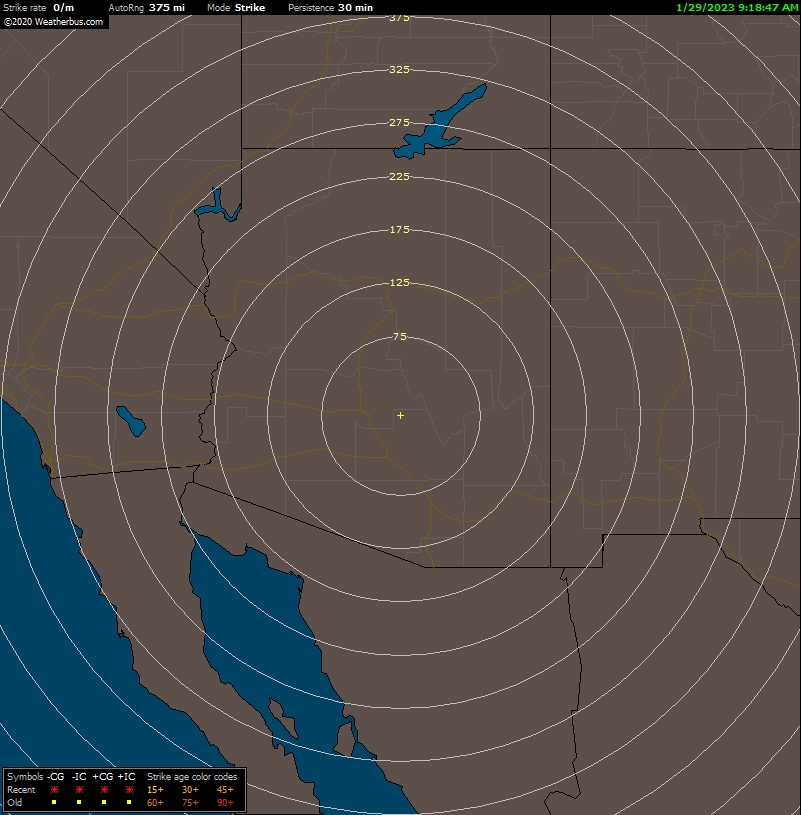Click the 225 range ring label
The height and width of the screenshot is (815, 801).
tap(399, 176)
